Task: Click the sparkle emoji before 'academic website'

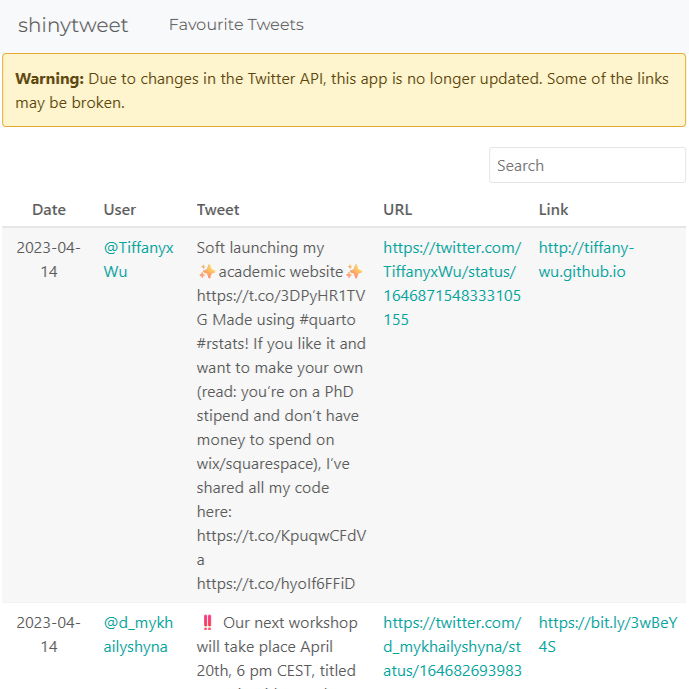Action: click(x=207, y=272)
